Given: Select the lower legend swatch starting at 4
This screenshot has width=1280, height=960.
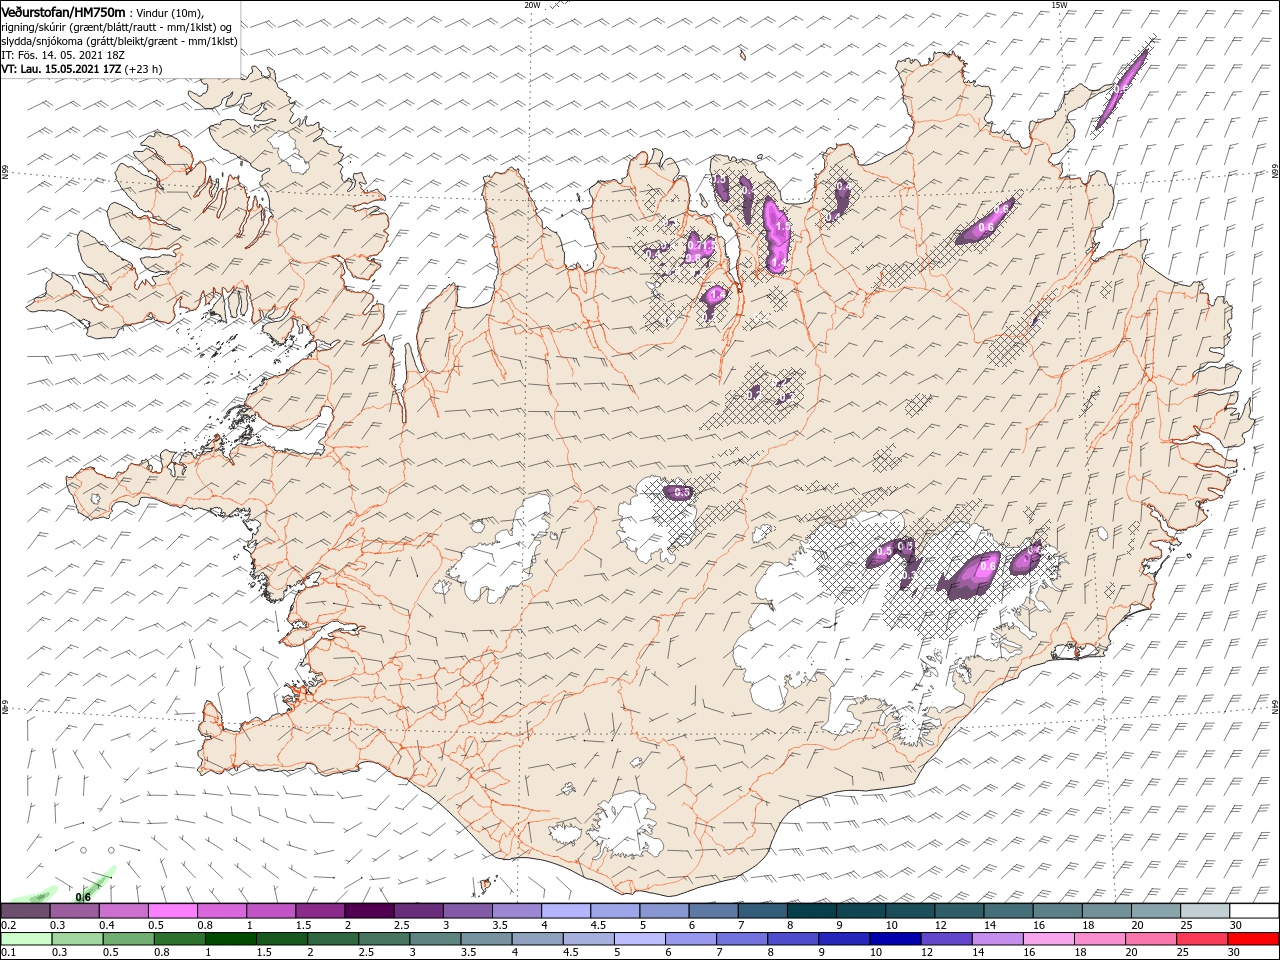Looking at the screenshot, I should click(536, 940).
